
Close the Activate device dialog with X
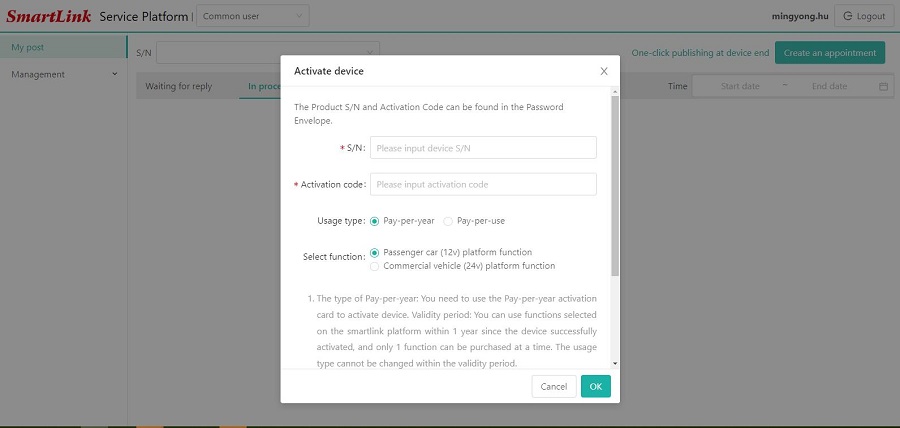pos(603,71)
